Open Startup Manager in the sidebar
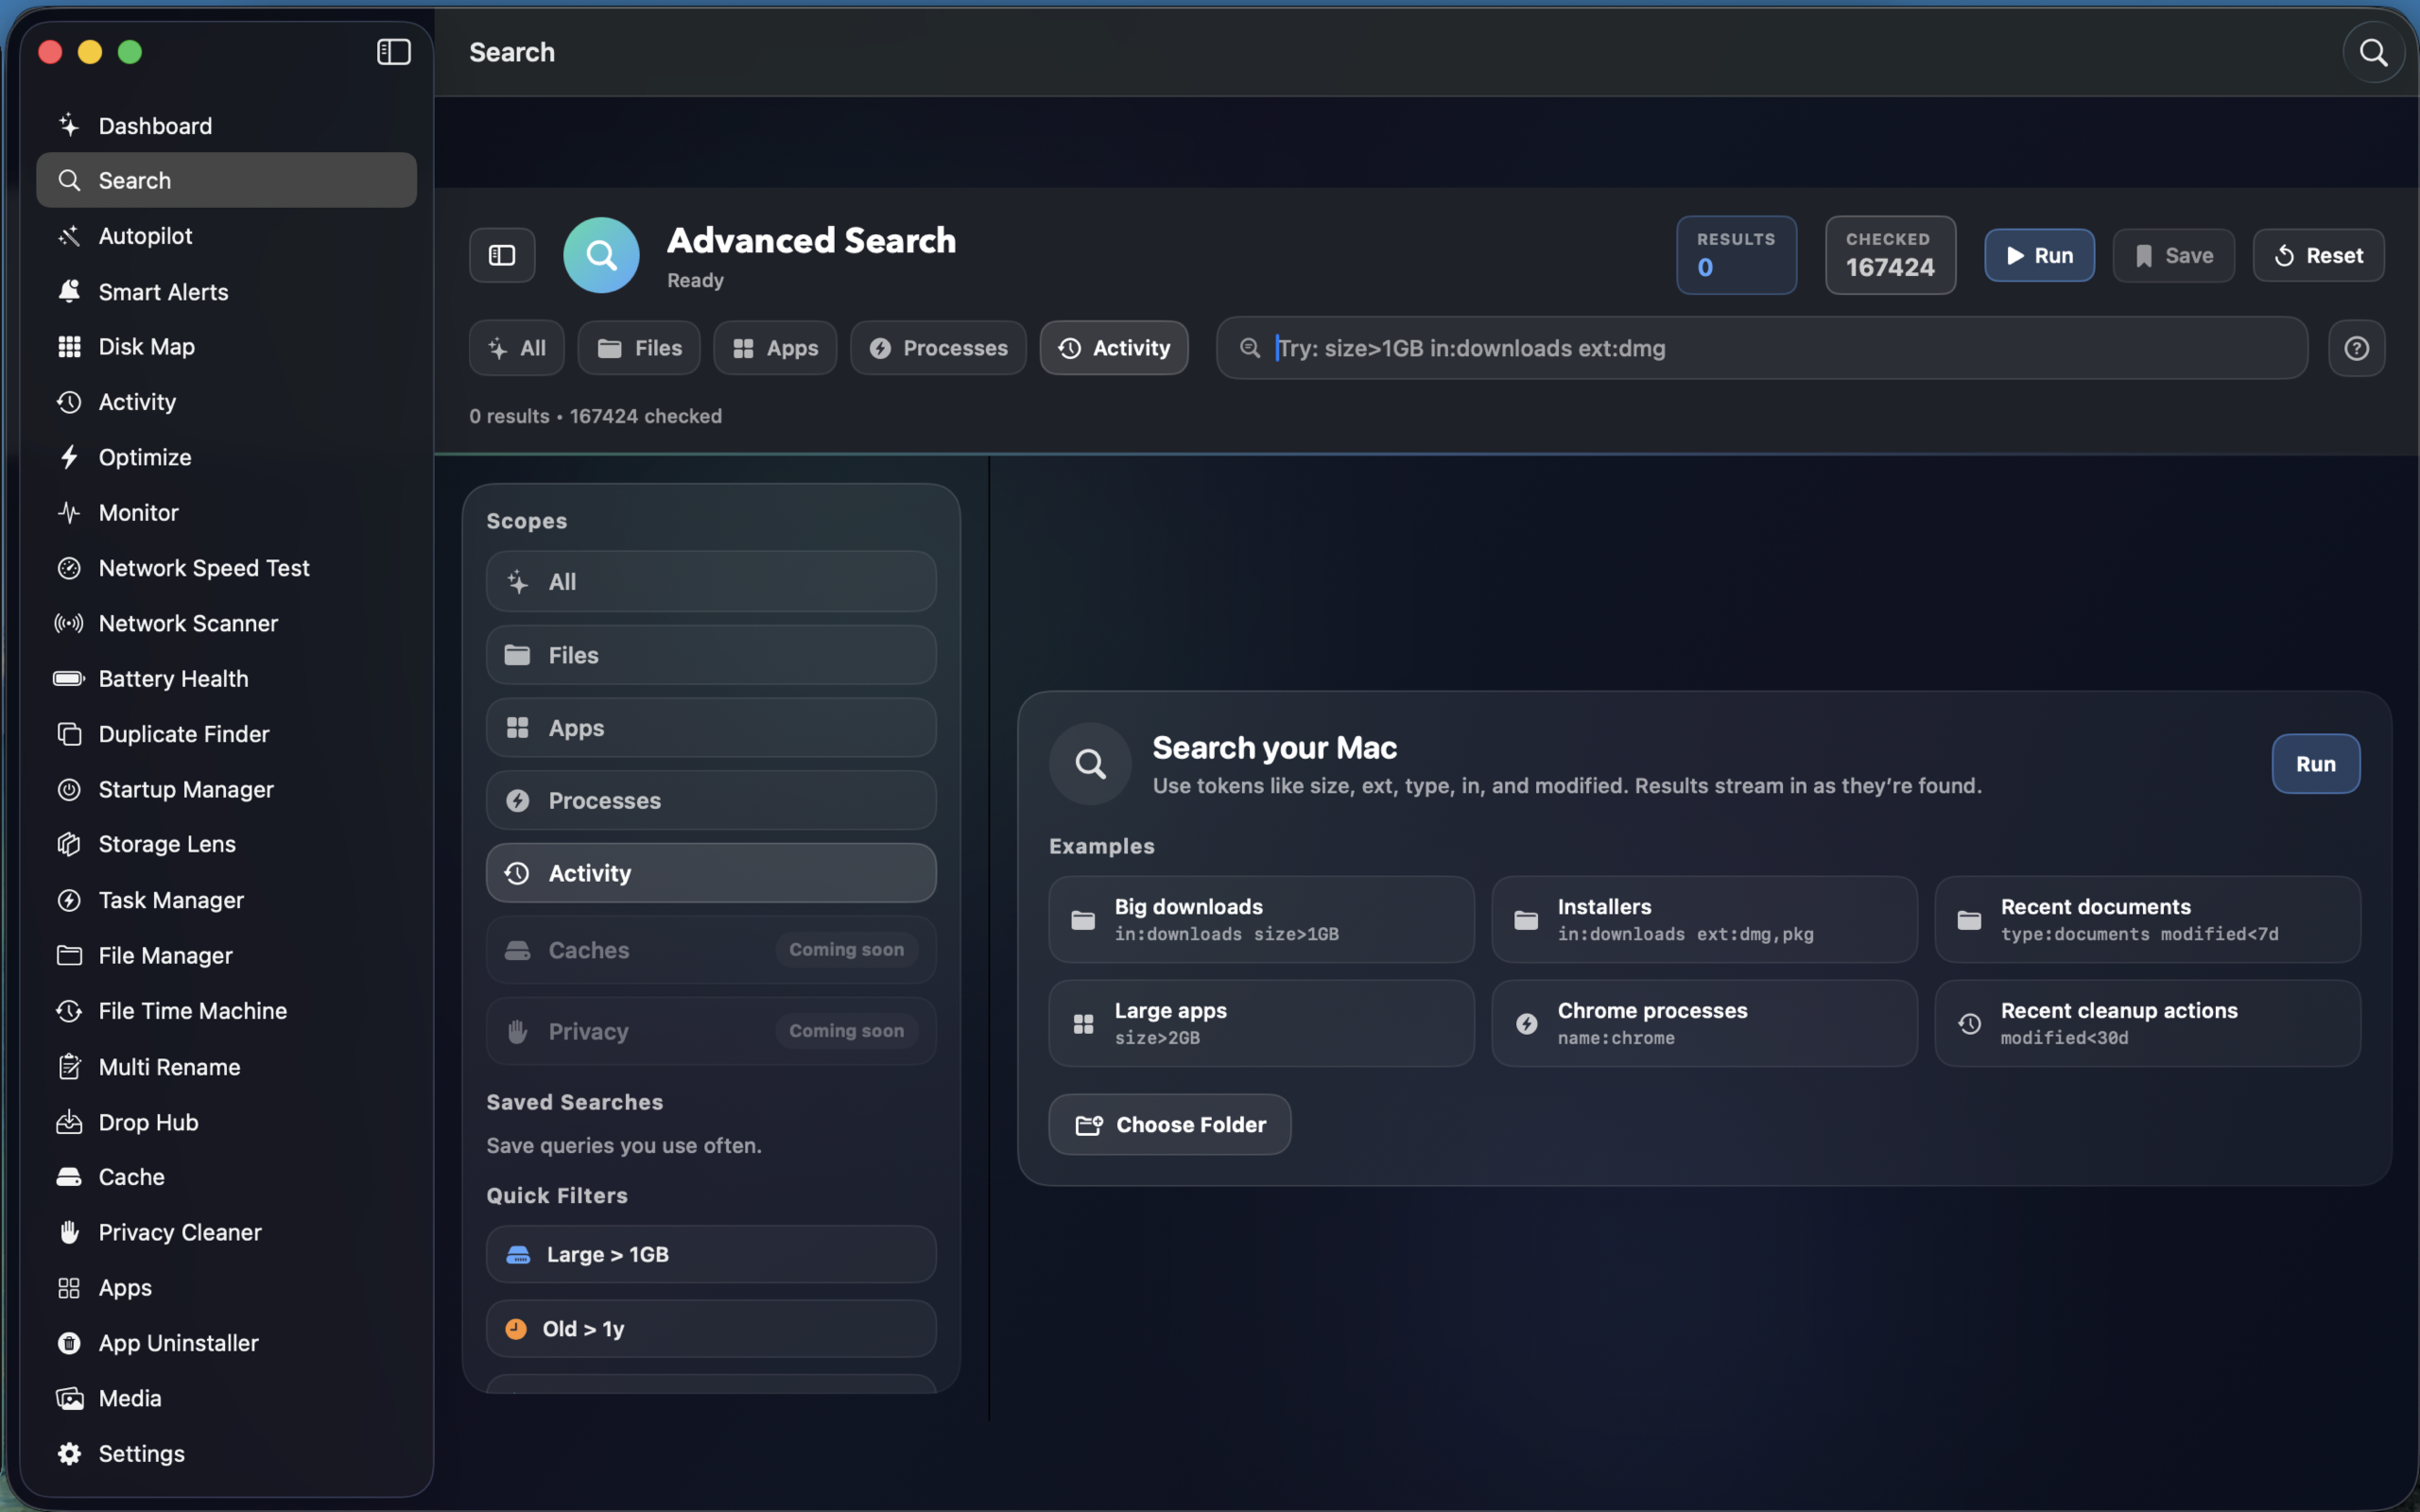Image resolution: width=2420 pixels, height=1512 pixels. point(226,789)
